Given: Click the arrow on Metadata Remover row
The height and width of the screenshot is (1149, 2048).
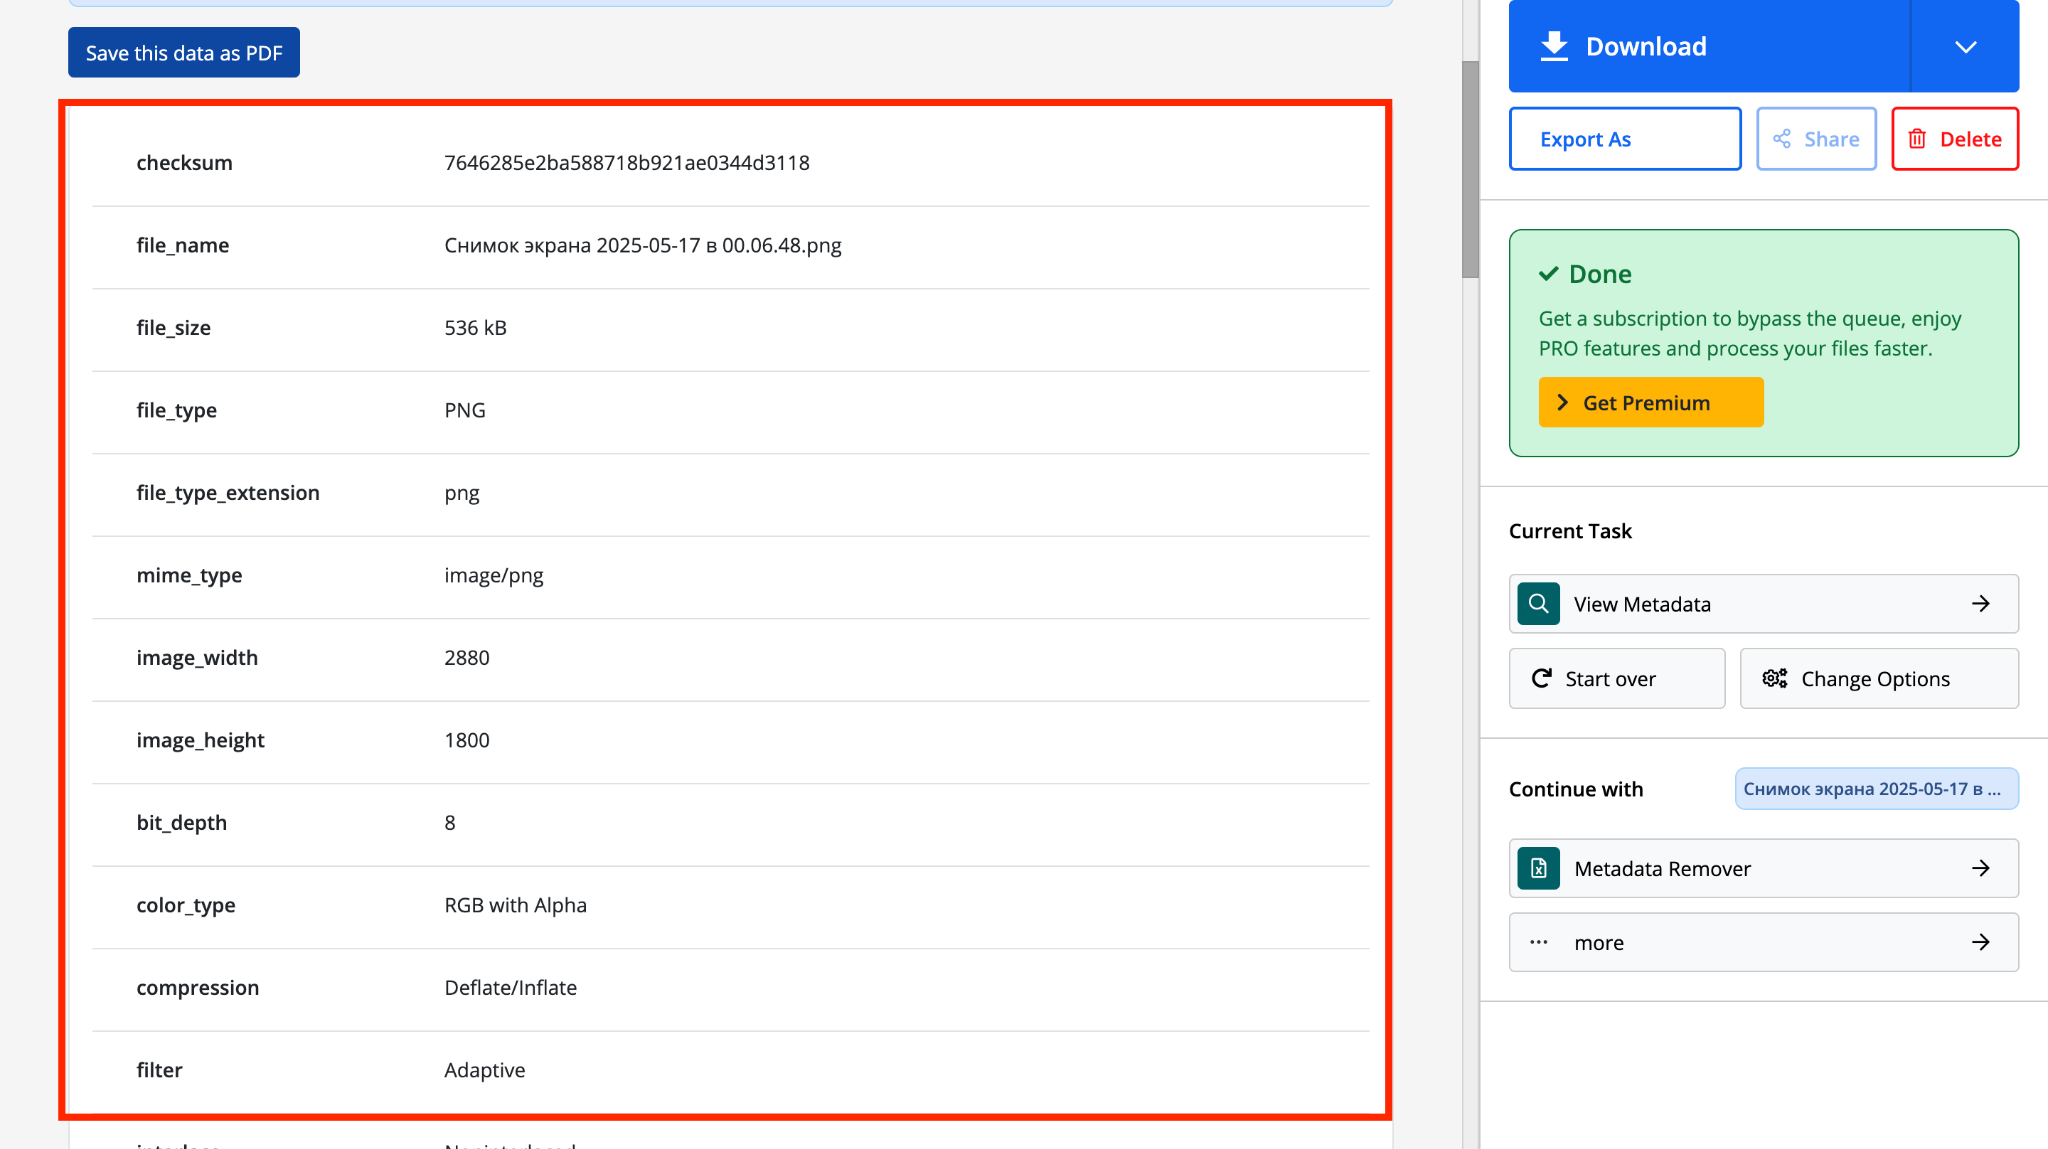Looking at the screenshot, I should (x=1980, y=868).
